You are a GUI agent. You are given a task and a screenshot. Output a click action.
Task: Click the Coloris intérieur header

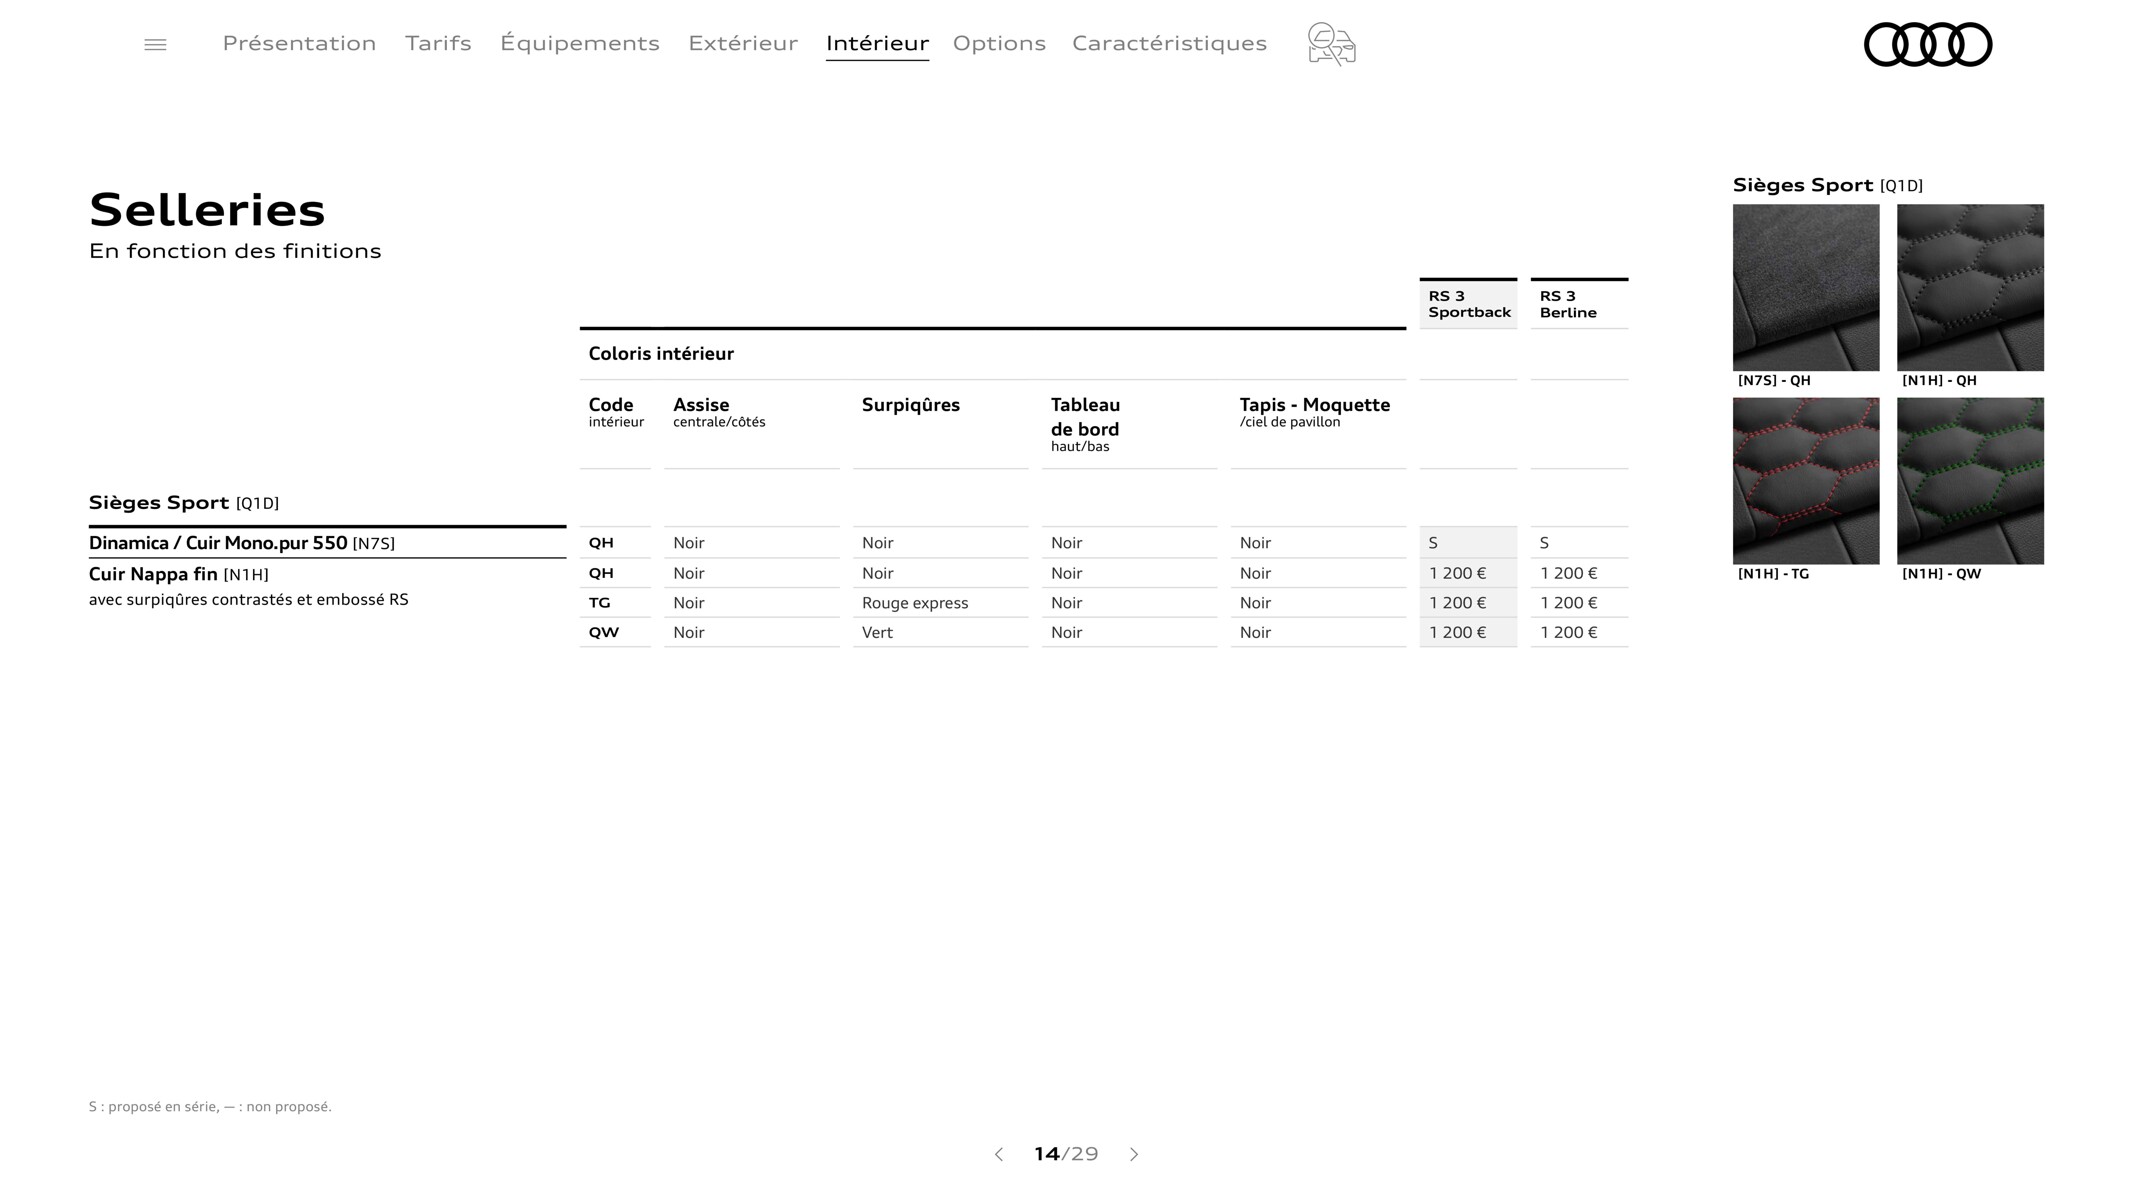[661, 354]
